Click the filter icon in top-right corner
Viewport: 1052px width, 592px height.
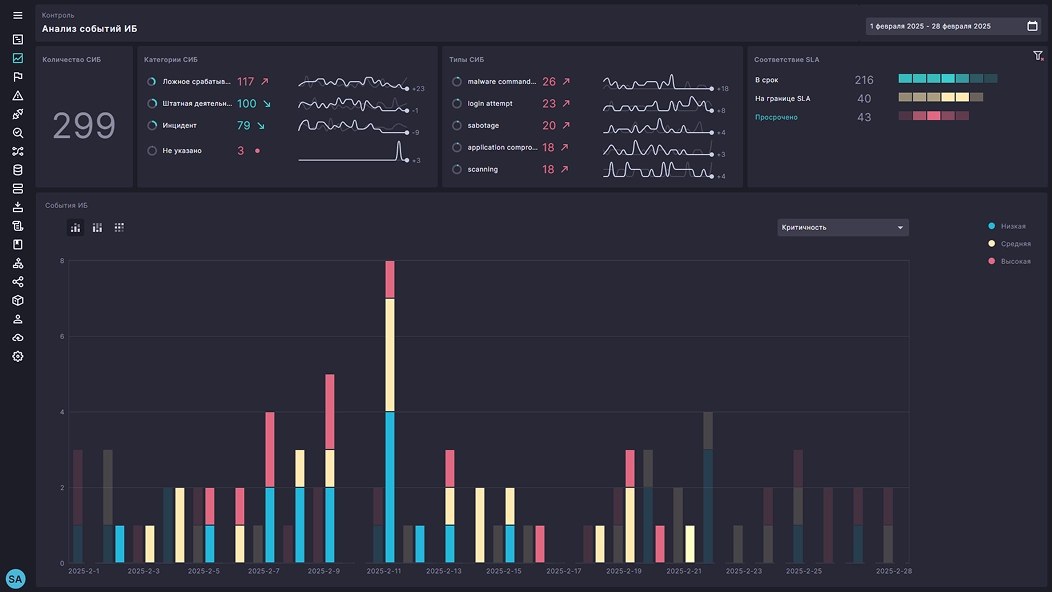(1038, 56)
